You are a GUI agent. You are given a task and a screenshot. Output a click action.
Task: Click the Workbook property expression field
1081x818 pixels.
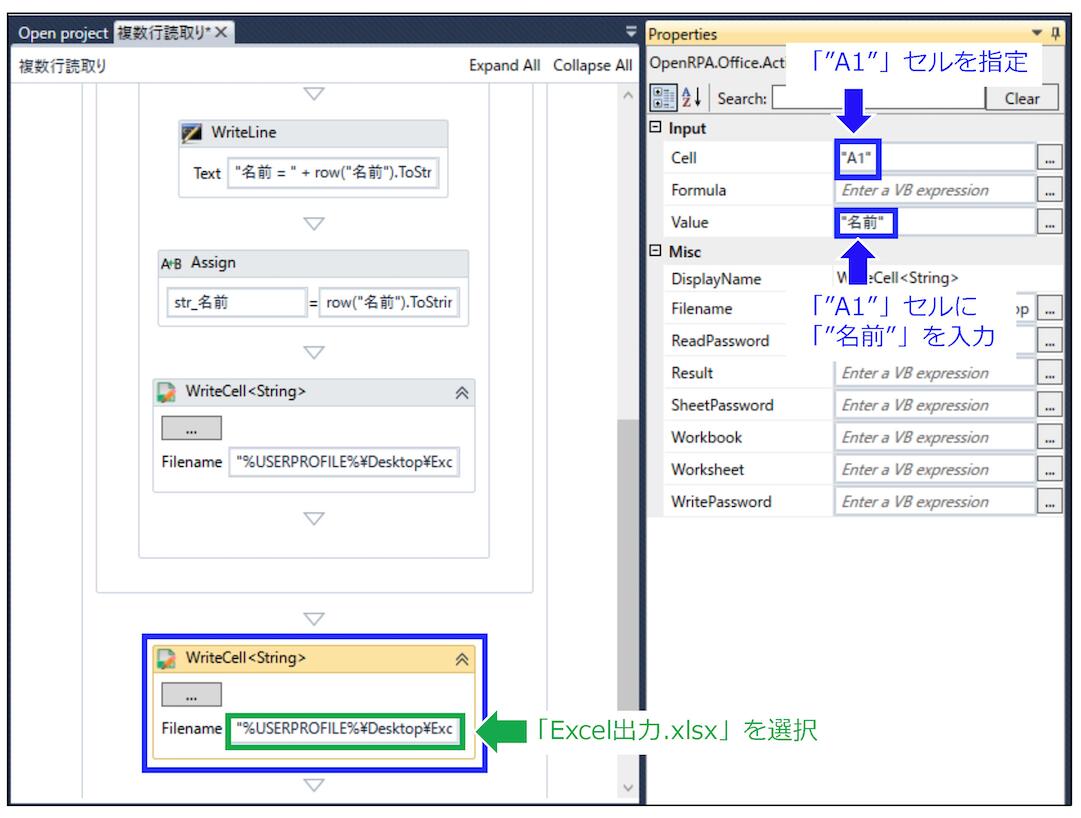[x=934, y=438]
